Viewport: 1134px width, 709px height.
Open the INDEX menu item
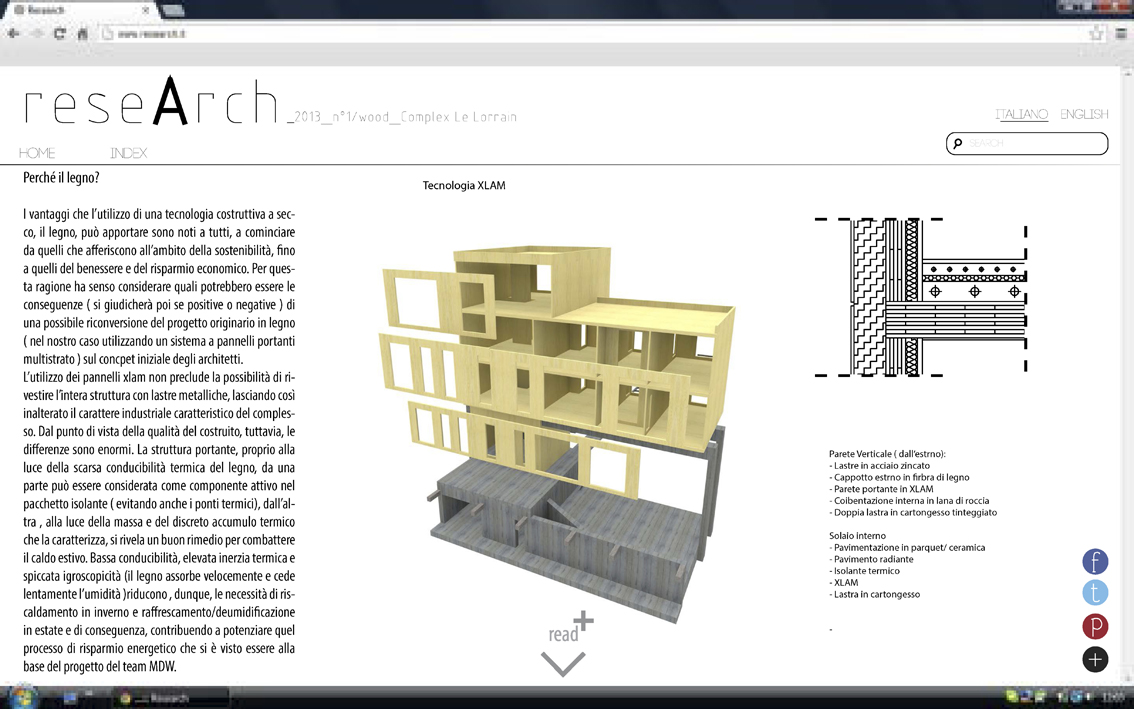tap(128, 153)
